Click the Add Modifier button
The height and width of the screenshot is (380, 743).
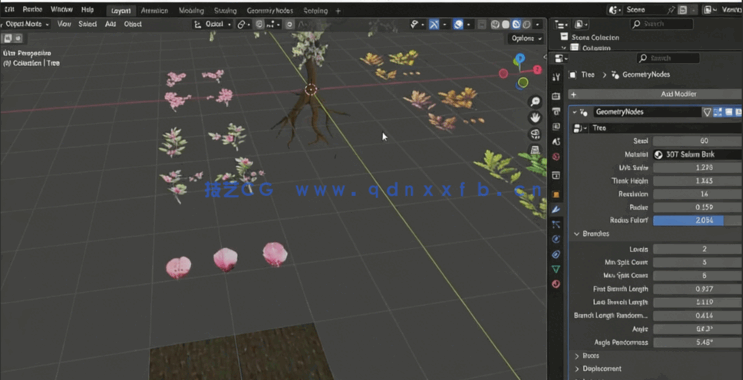pos(655,94)
